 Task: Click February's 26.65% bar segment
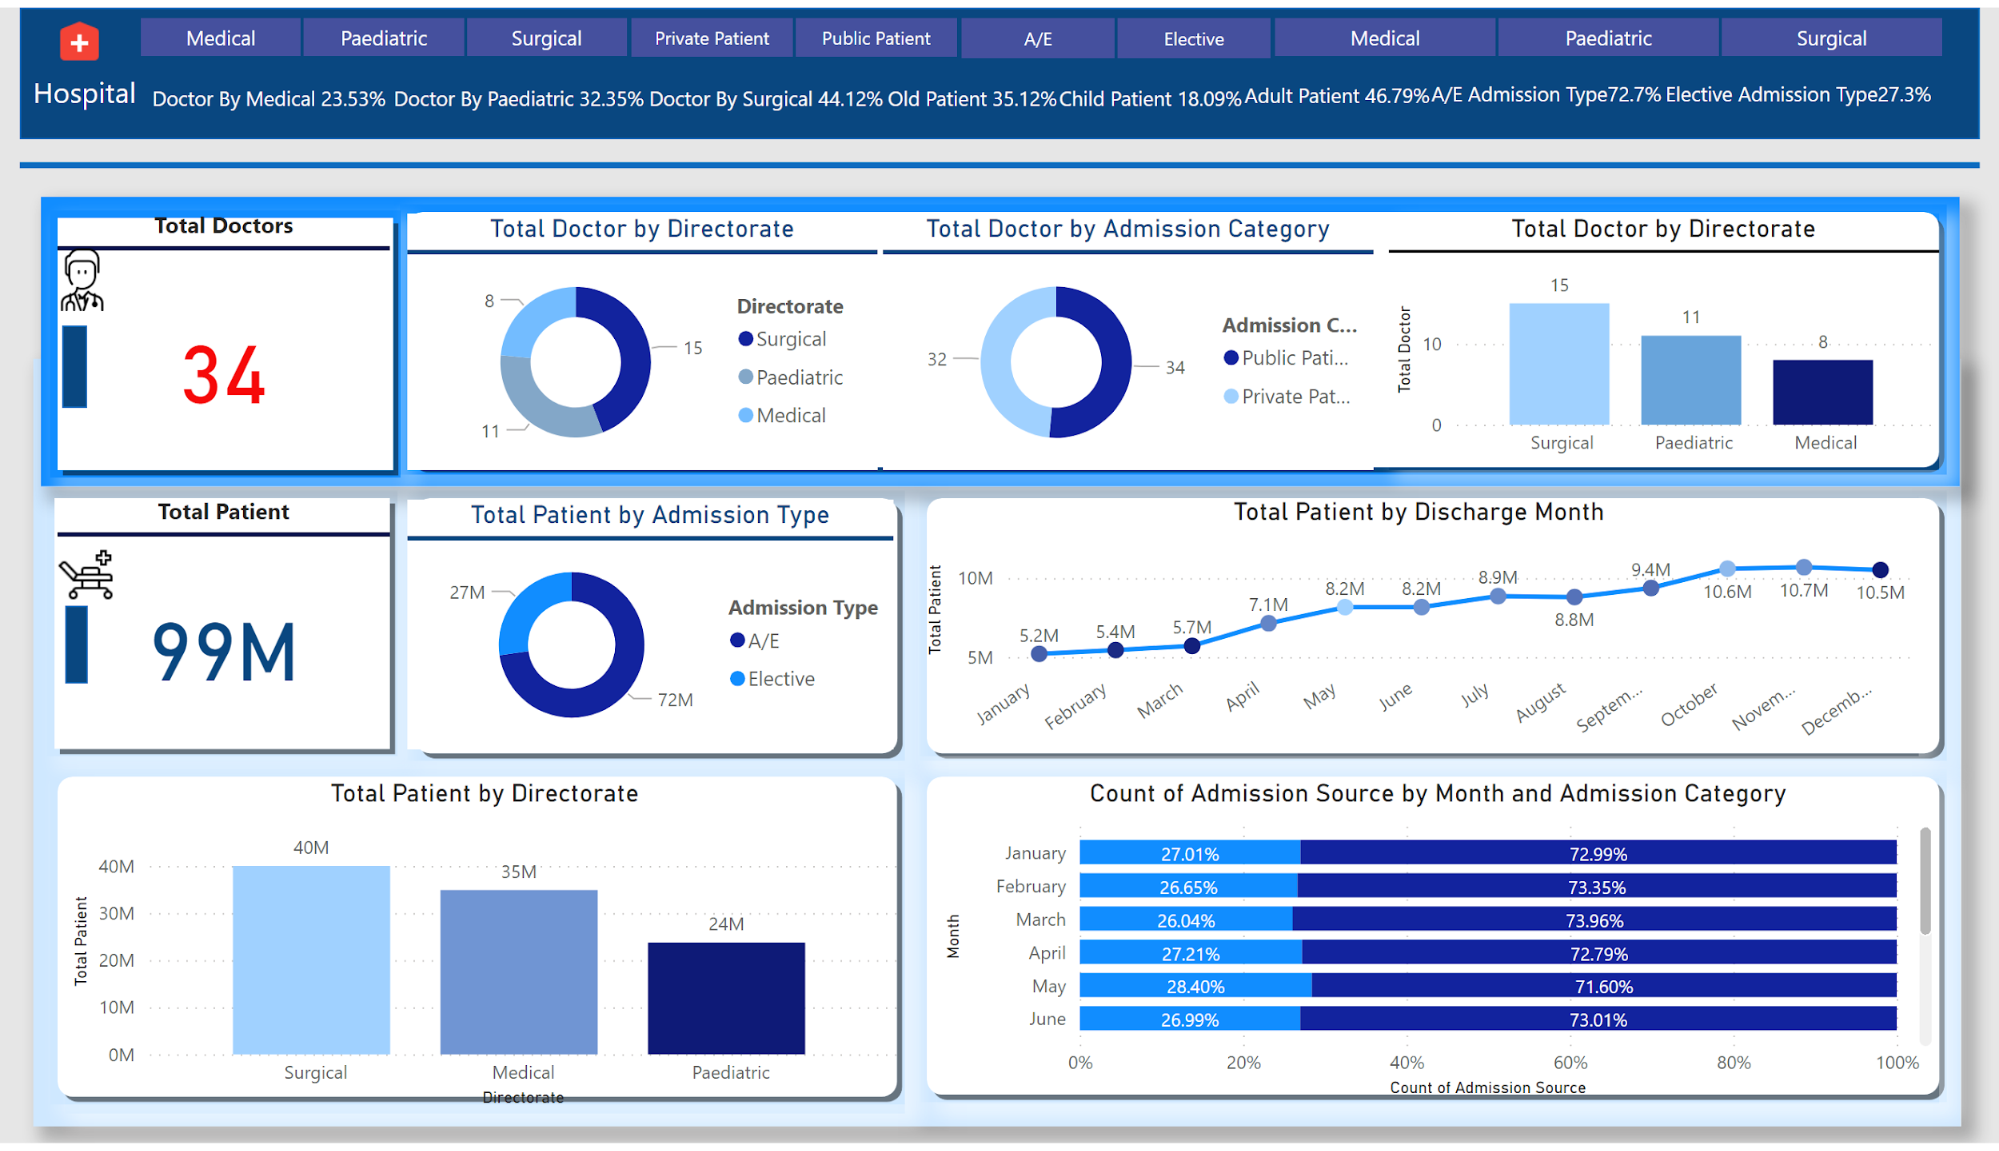click(x=1188, y=886)
